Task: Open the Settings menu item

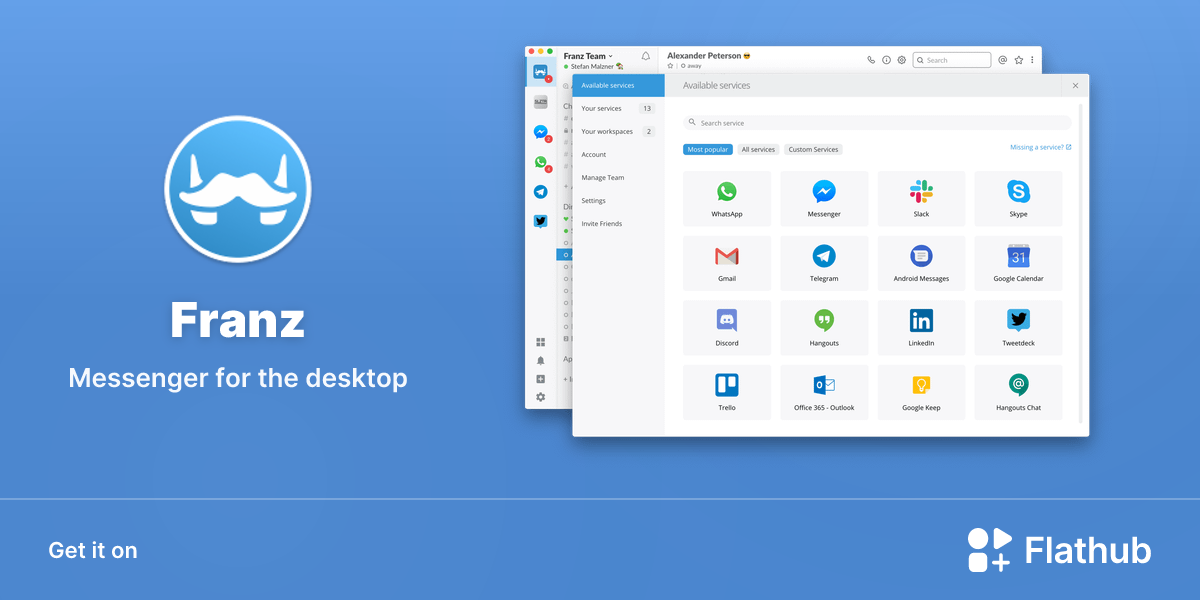Action: [x=618, y=200]
